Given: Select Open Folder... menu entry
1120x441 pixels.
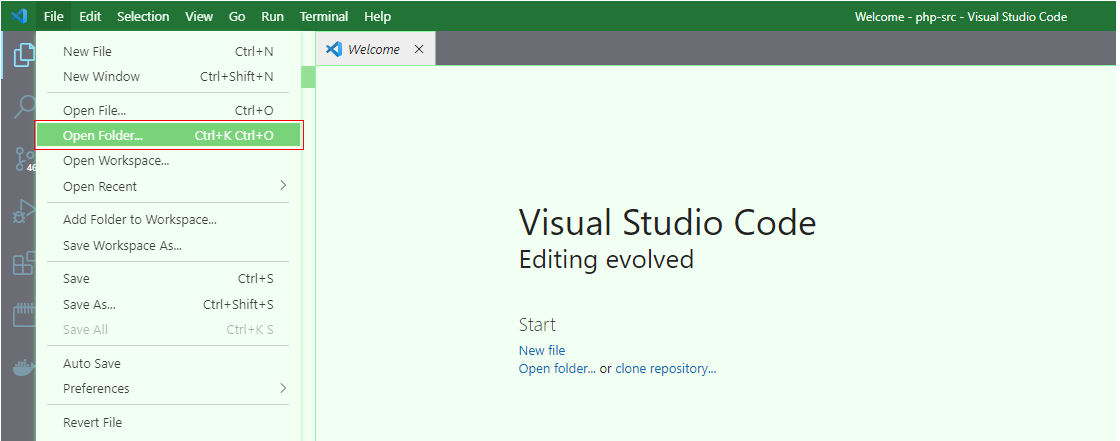Looking at the screenshot, I should [169, 135].
